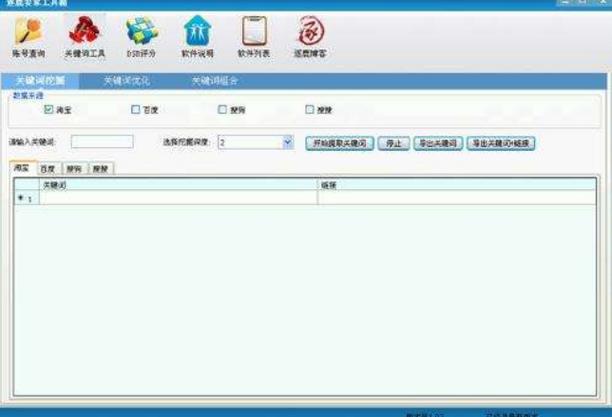Viewport: 612px width, 417px height.
Task: Click the 导出关键词 export button
Action: [438, 143]
